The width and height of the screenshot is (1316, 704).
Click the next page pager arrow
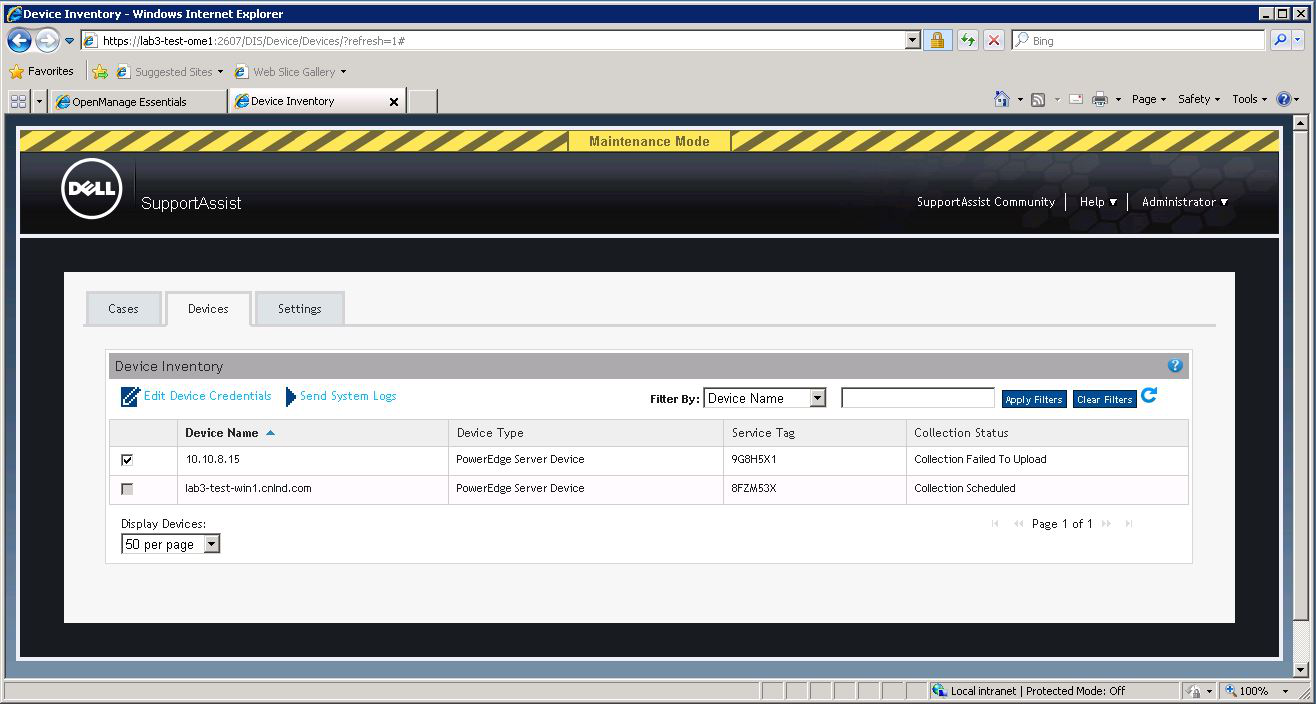[1106, 524]
